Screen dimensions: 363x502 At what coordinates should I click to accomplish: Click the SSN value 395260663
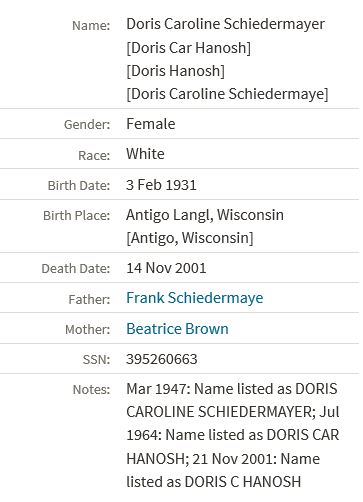point(162,359)
